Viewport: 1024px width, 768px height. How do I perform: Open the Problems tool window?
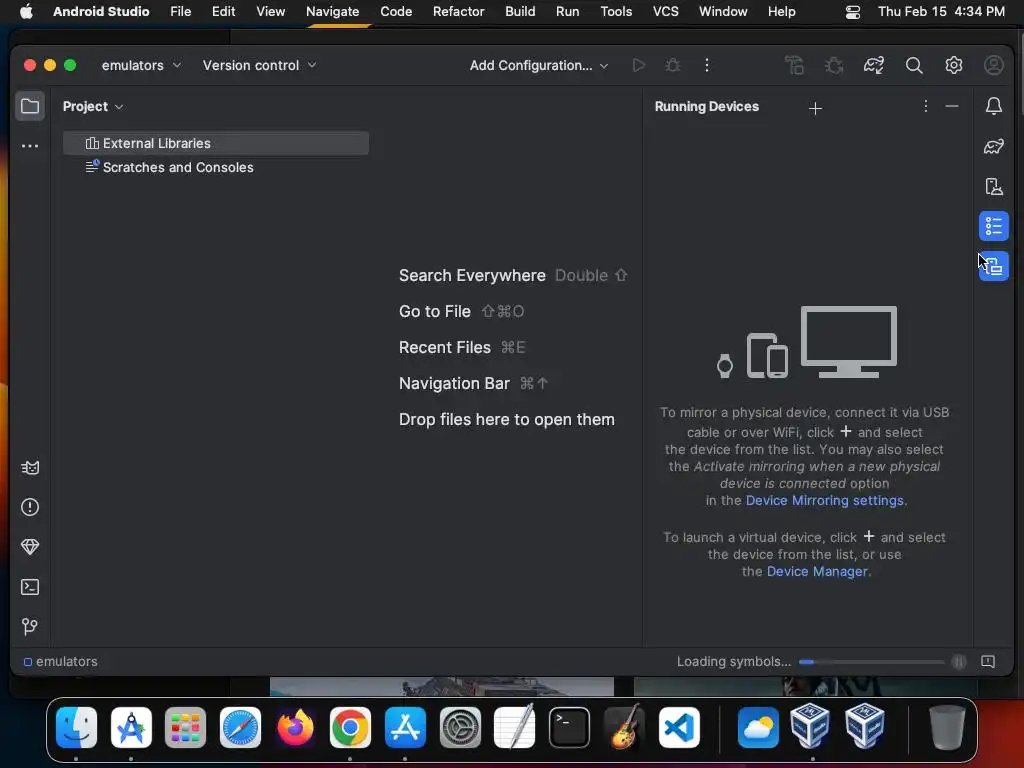click(30, 507)
